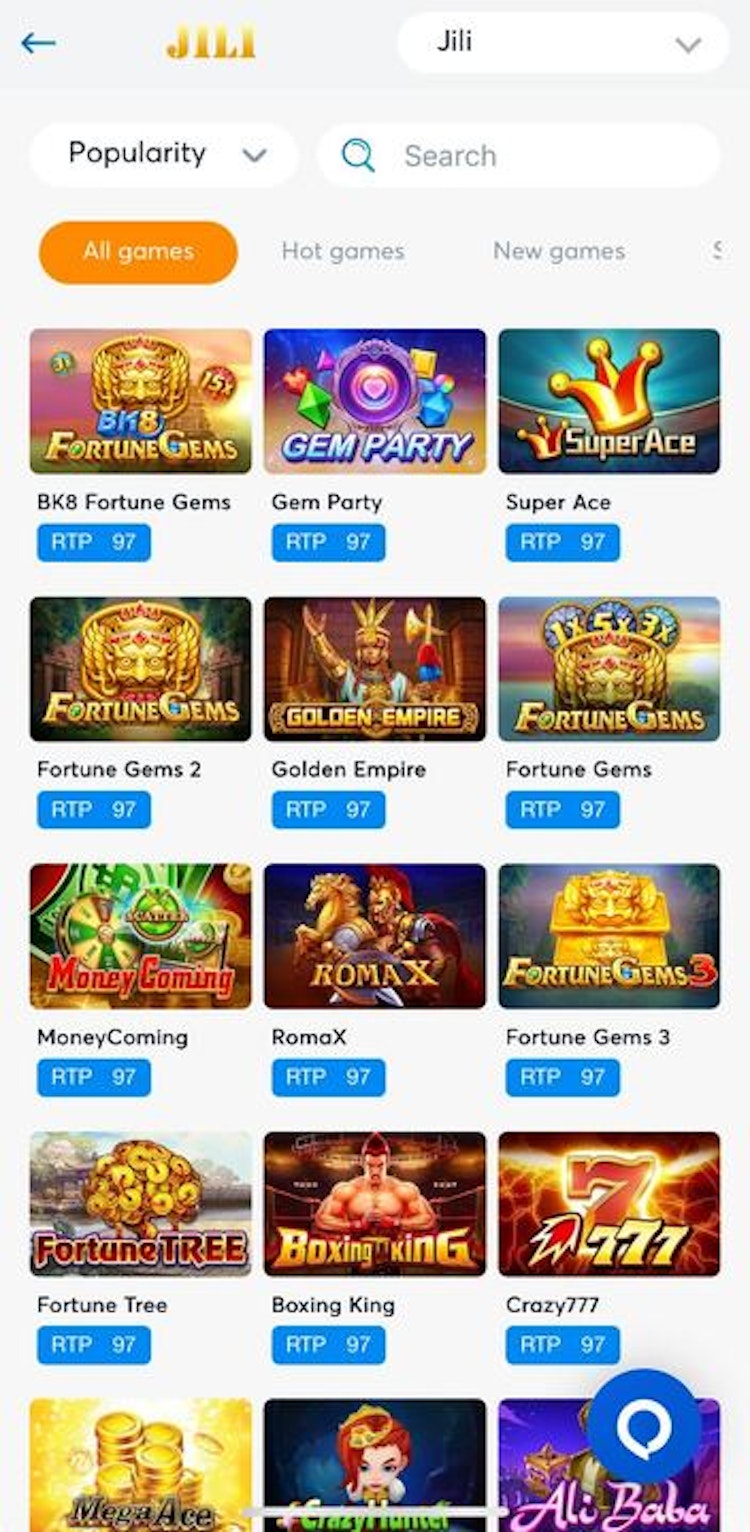Open the Fortune Gems 3 thumbnail
This screenshot has height=1532, width=750.
pyautogui.click(x=609, y=936)
